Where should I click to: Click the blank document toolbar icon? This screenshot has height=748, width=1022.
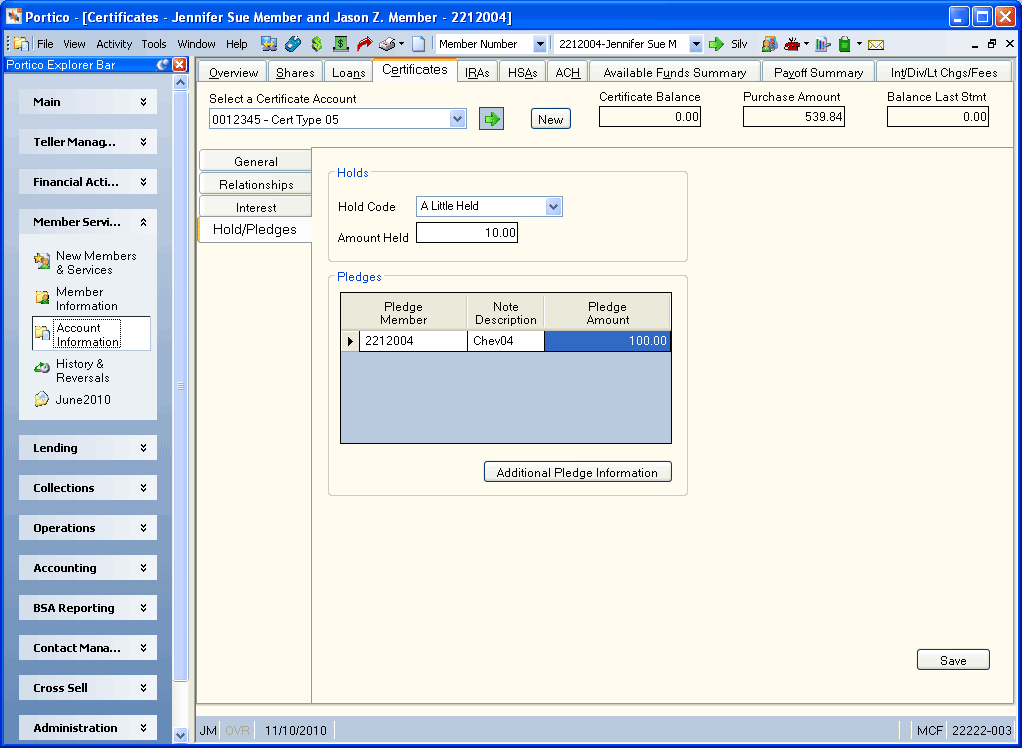pyautogui.click(x=418, y=44)
